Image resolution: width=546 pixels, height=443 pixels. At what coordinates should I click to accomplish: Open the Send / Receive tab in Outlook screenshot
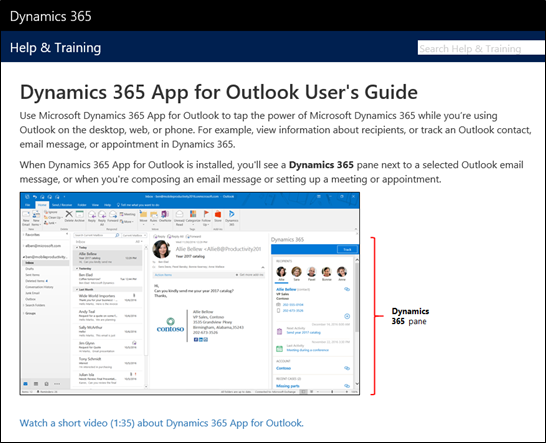[62, 205]
